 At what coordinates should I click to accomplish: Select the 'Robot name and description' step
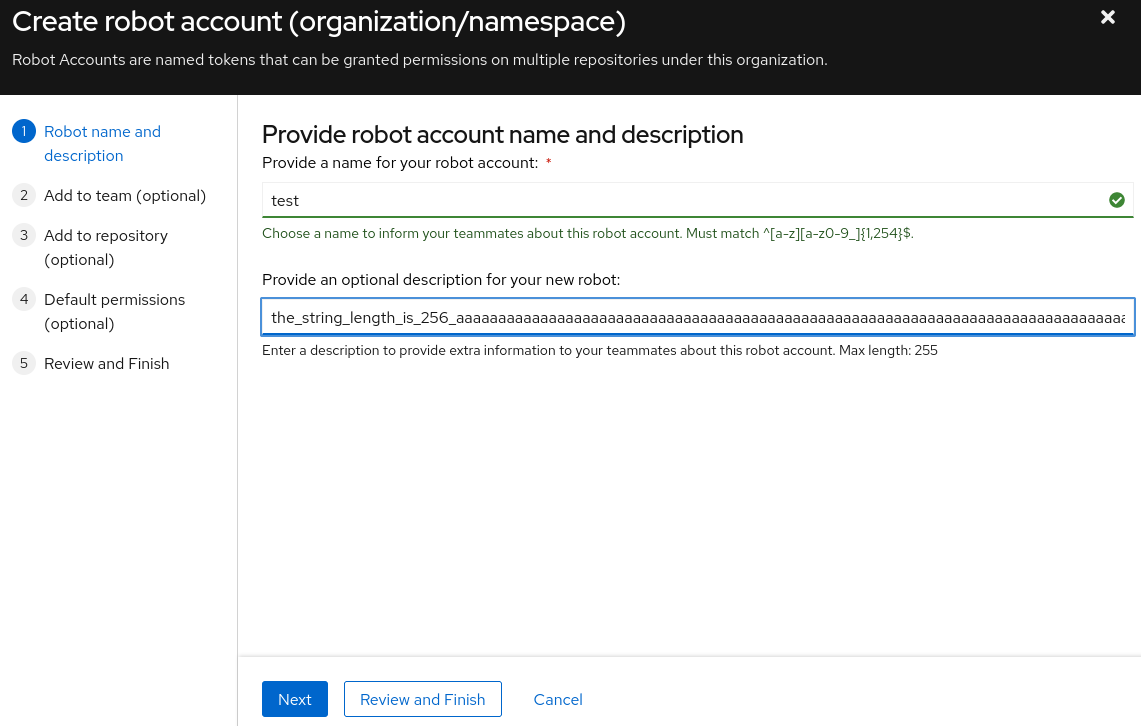(x=102, y=144)
